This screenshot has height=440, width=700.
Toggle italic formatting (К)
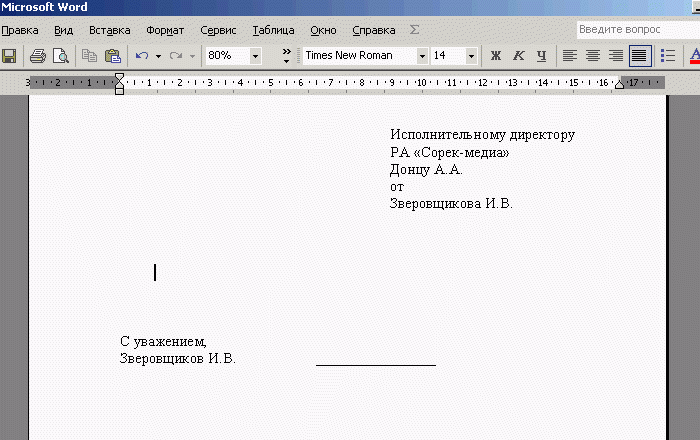pos(518,56)
